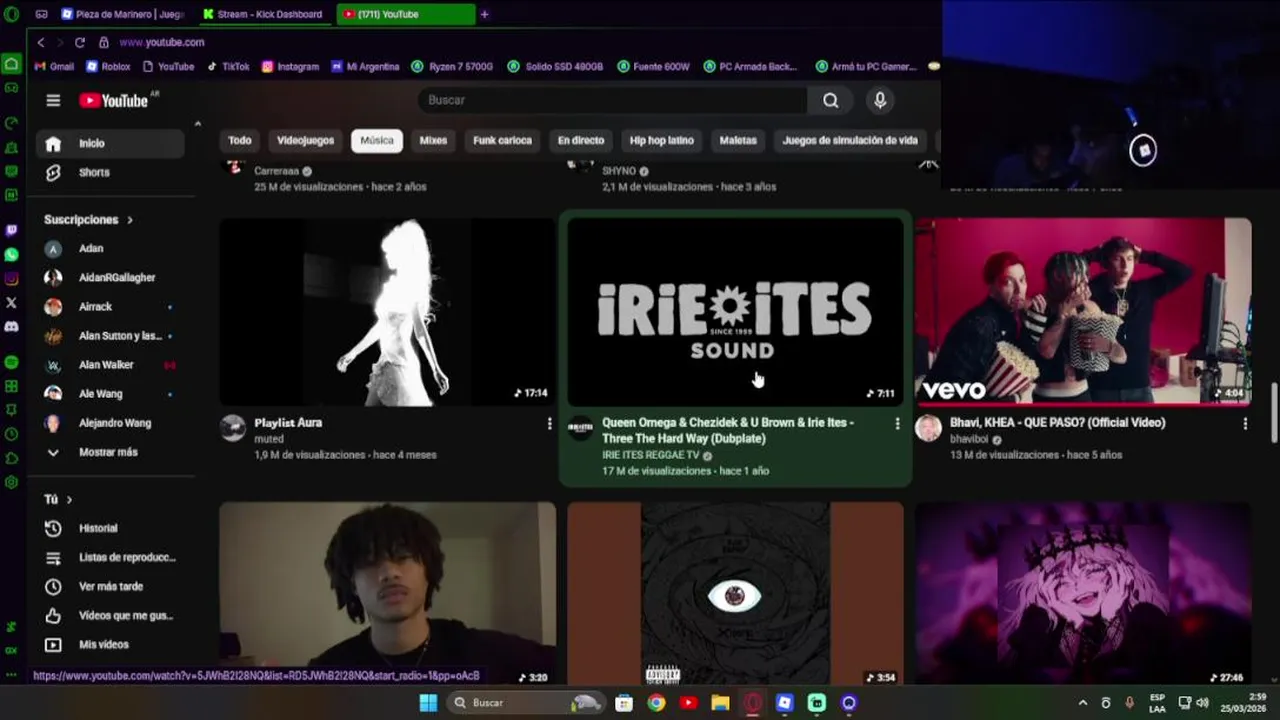Open Alan Walker subscription channel
This screenshot has height=720, width=1280.
[x=110, y=365]
